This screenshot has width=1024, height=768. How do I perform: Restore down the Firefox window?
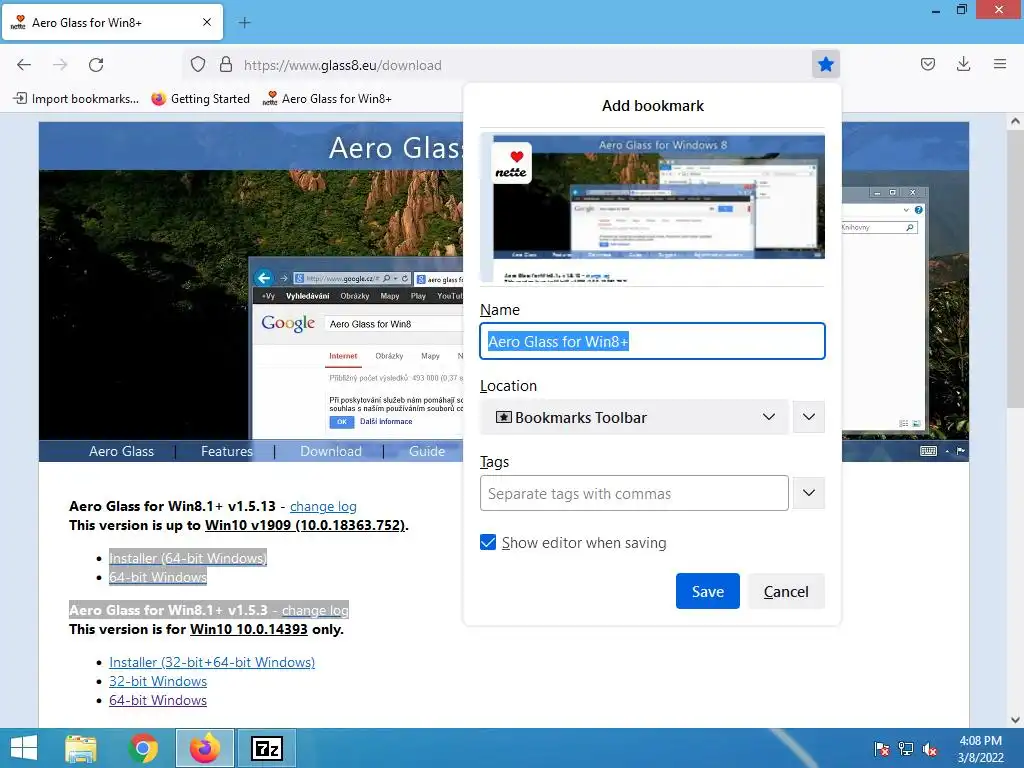pyautogui.click(x=962, y=10)
